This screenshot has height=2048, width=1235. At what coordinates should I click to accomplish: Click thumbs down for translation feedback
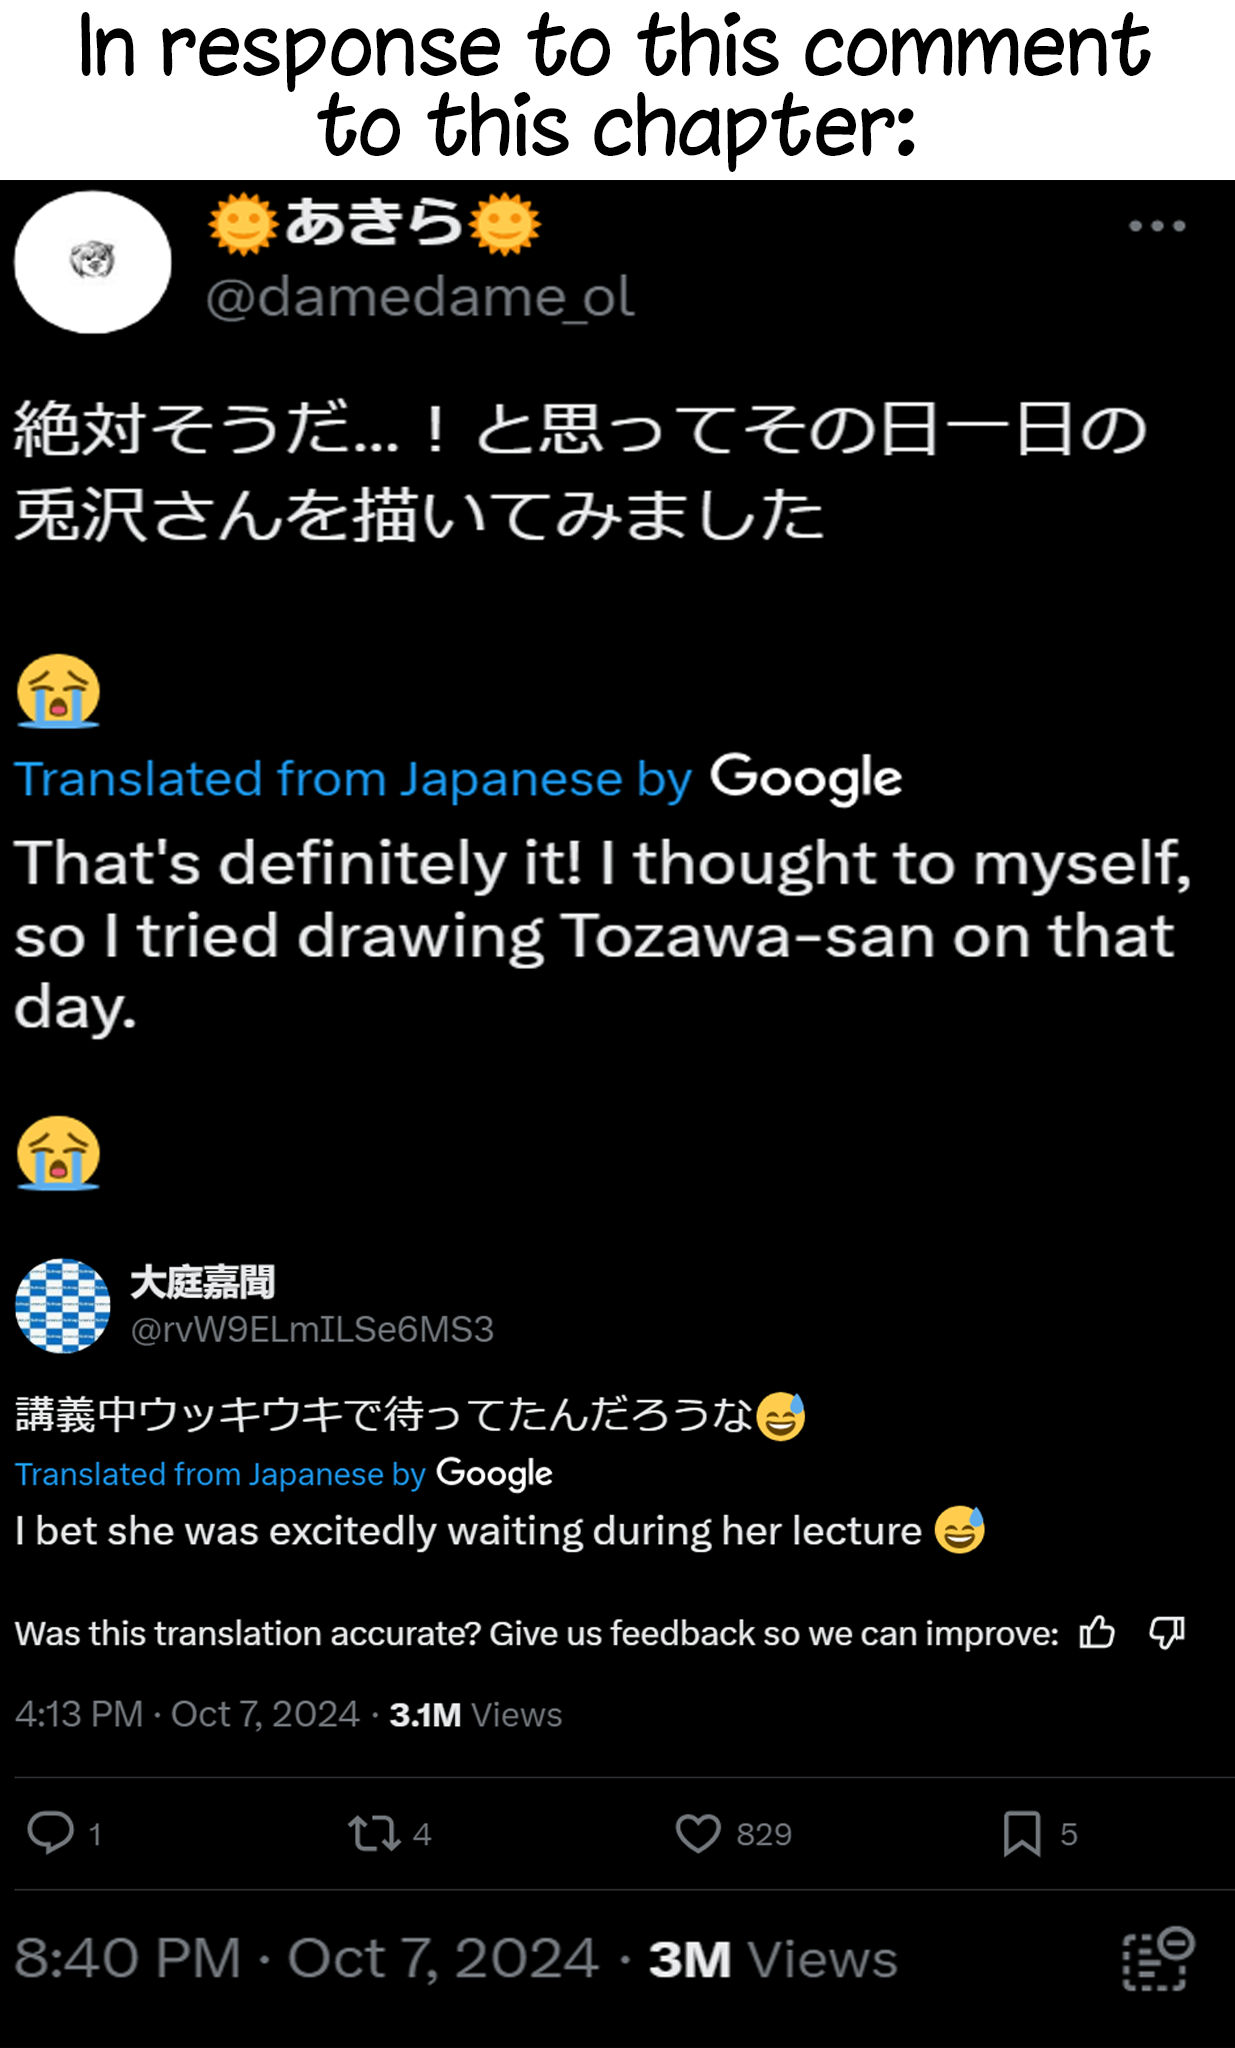pyautogui.click(x=1167, y=1633)
